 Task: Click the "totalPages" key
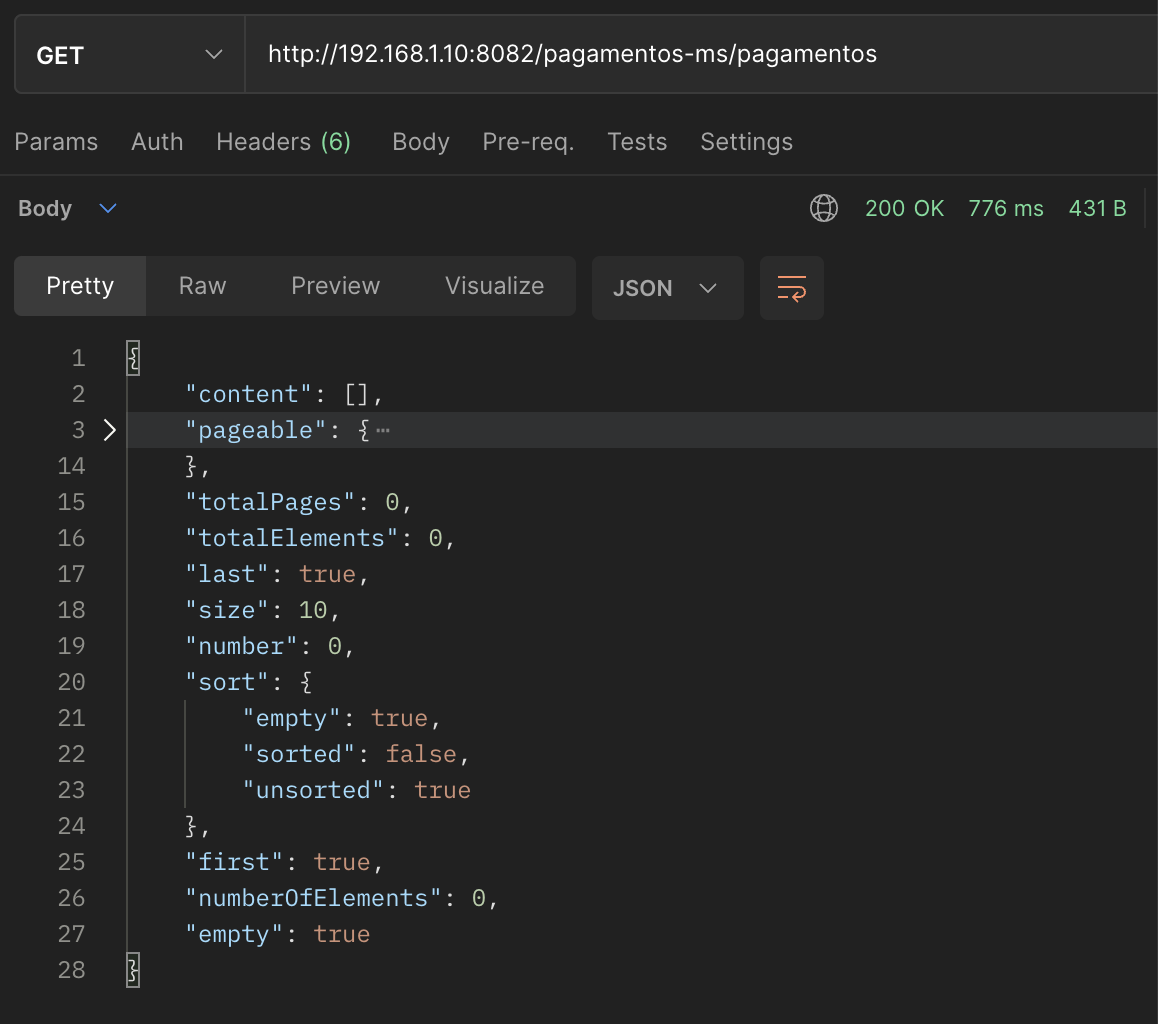click(x=270, y=502)
